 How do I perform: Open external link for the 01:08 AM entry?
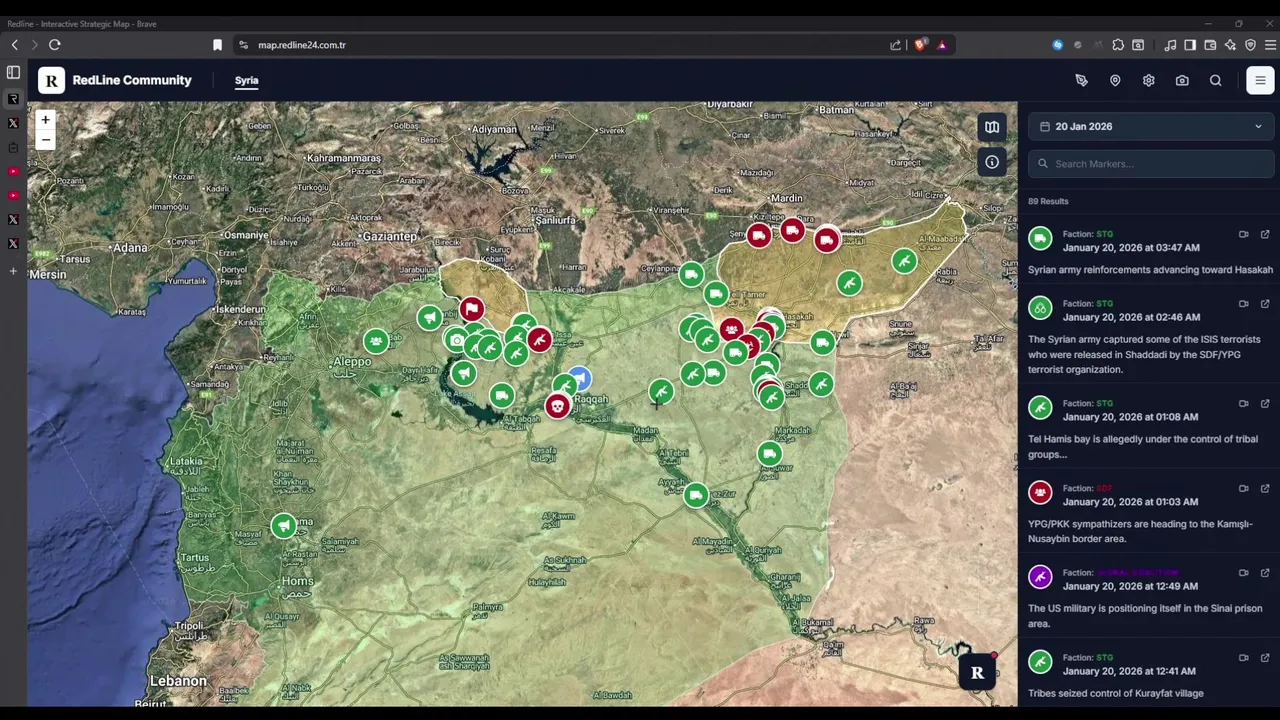pos(1265,403)
